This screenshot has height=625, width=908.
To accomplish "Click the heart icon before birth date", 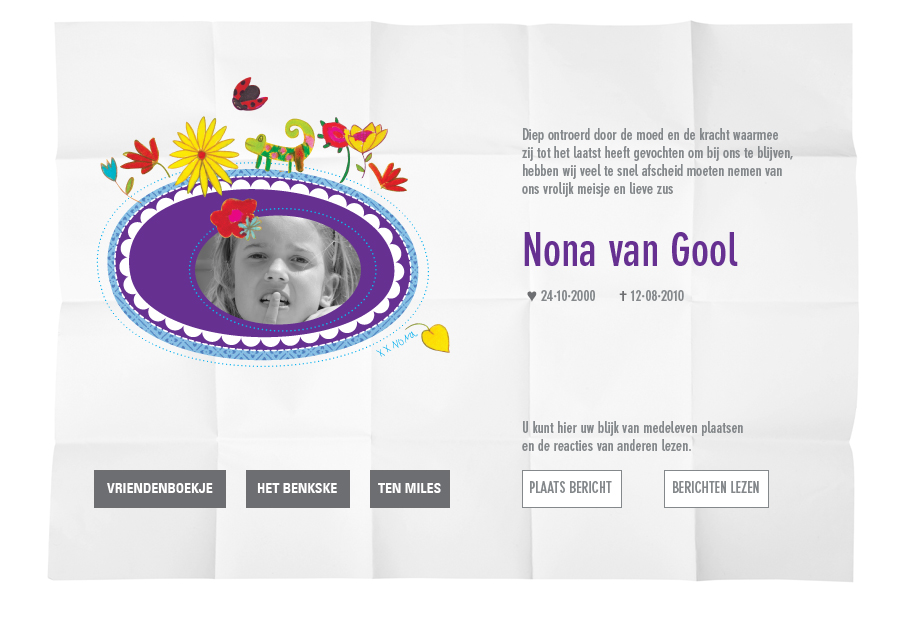I will point(532,296).
